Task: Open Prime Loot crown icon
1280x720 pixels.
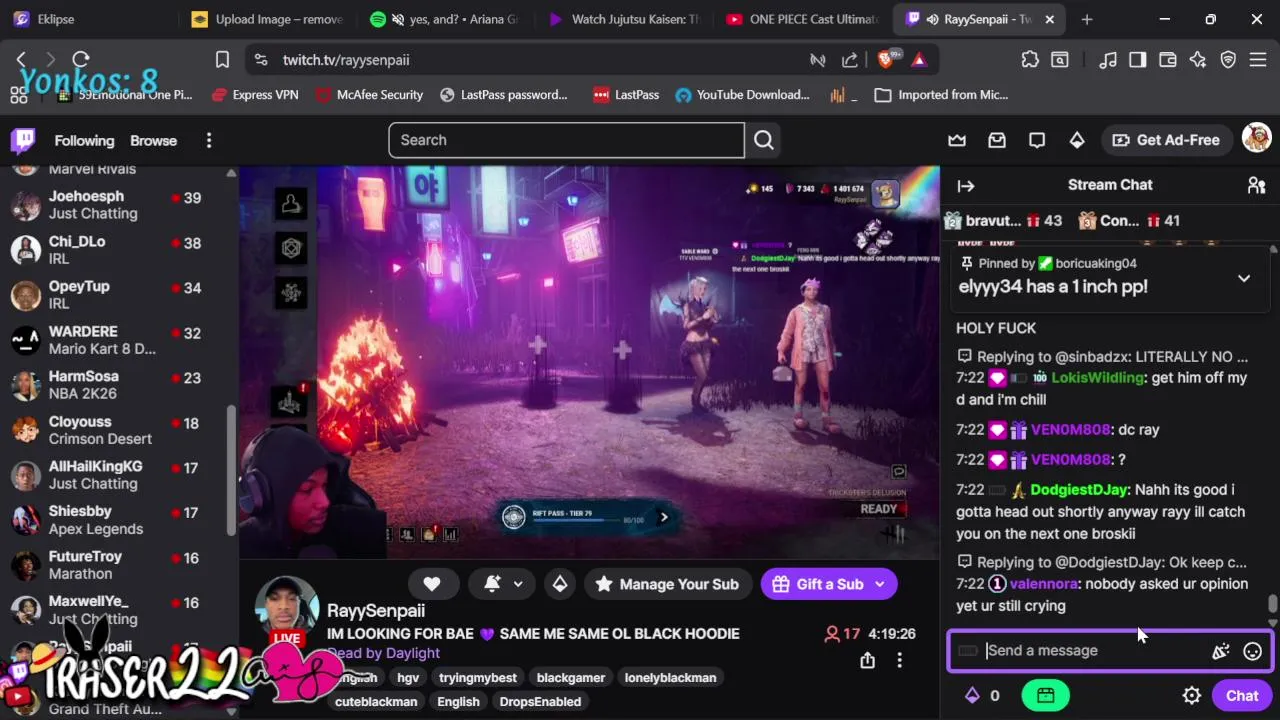Action: point(957,140)
